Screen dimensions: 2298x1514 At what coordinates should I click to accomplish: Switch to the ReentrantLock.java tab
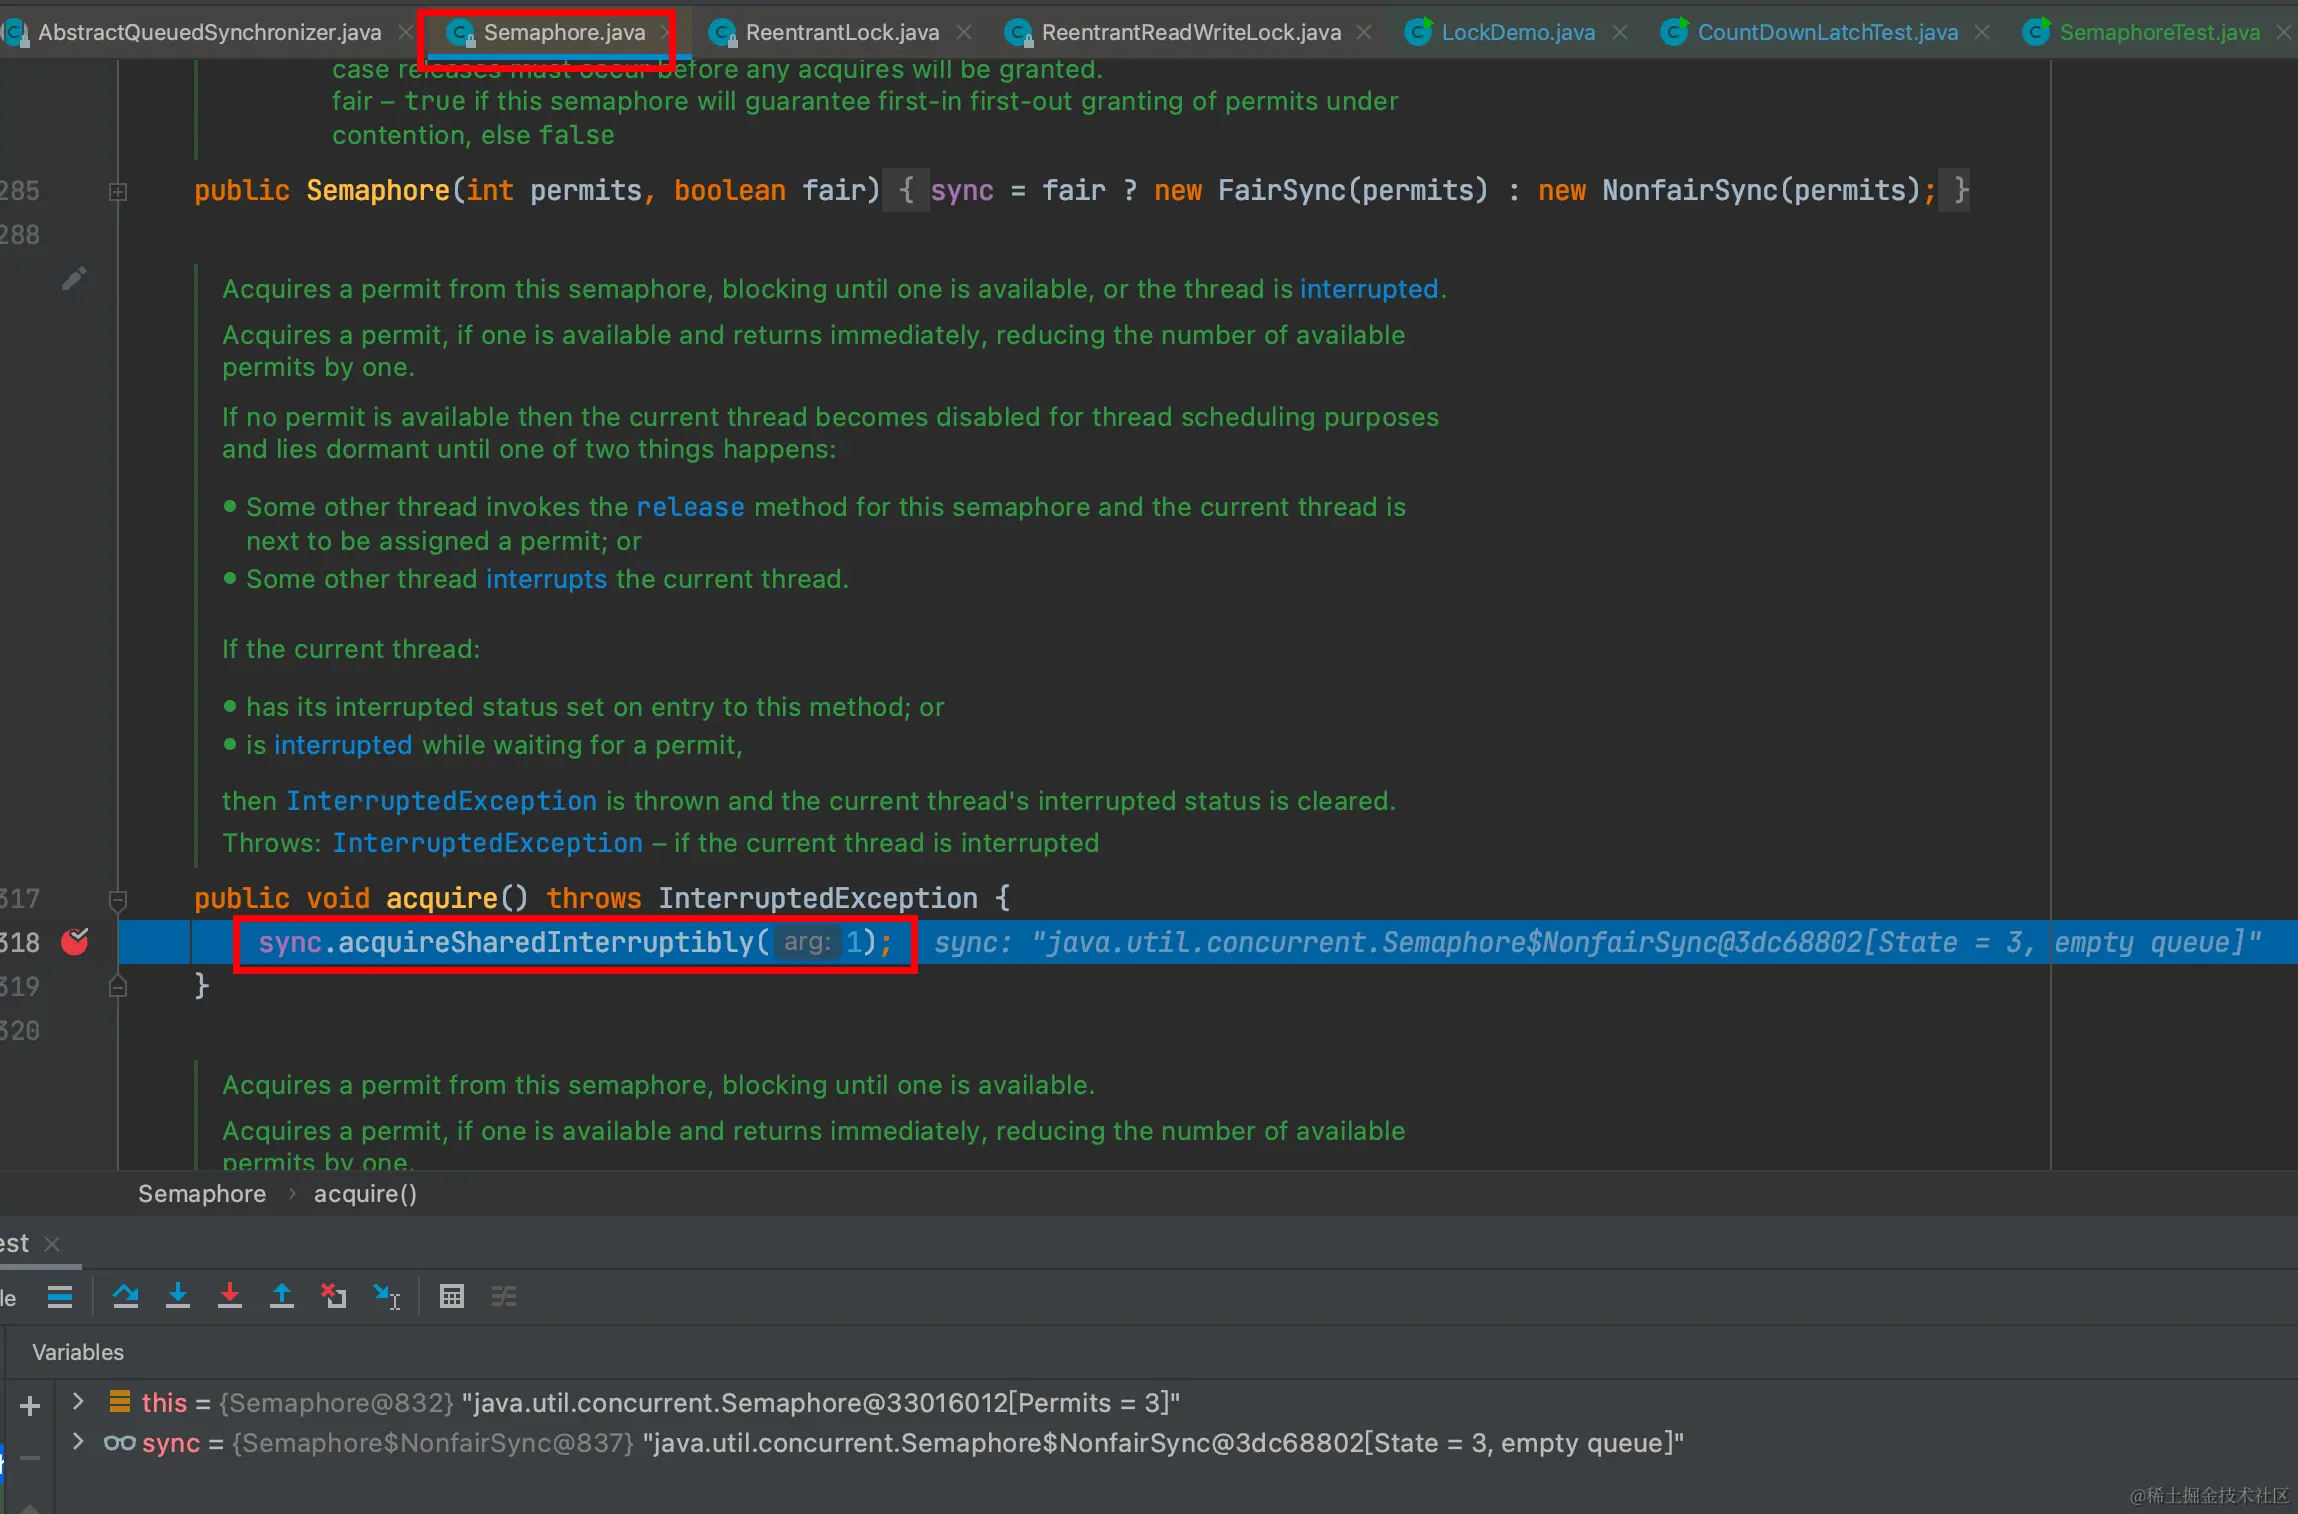pyautogui.click(x=842, y=32)
